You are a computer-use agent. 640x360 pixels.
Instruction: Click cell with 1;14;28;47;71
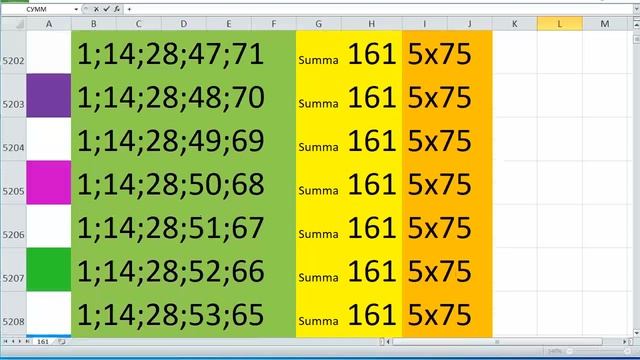tap(184, 52)
